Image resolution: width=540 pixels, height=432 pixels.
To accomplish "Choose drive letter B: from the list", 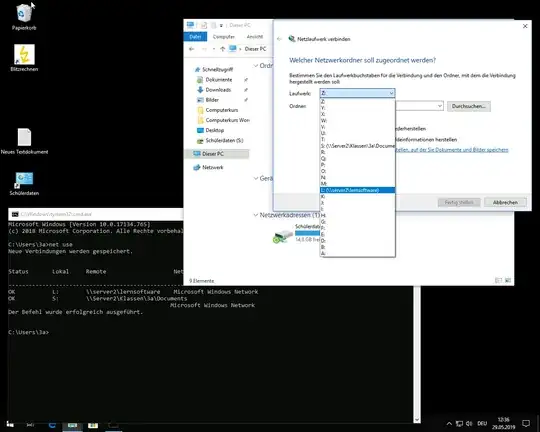I will [x=357, y=247].
